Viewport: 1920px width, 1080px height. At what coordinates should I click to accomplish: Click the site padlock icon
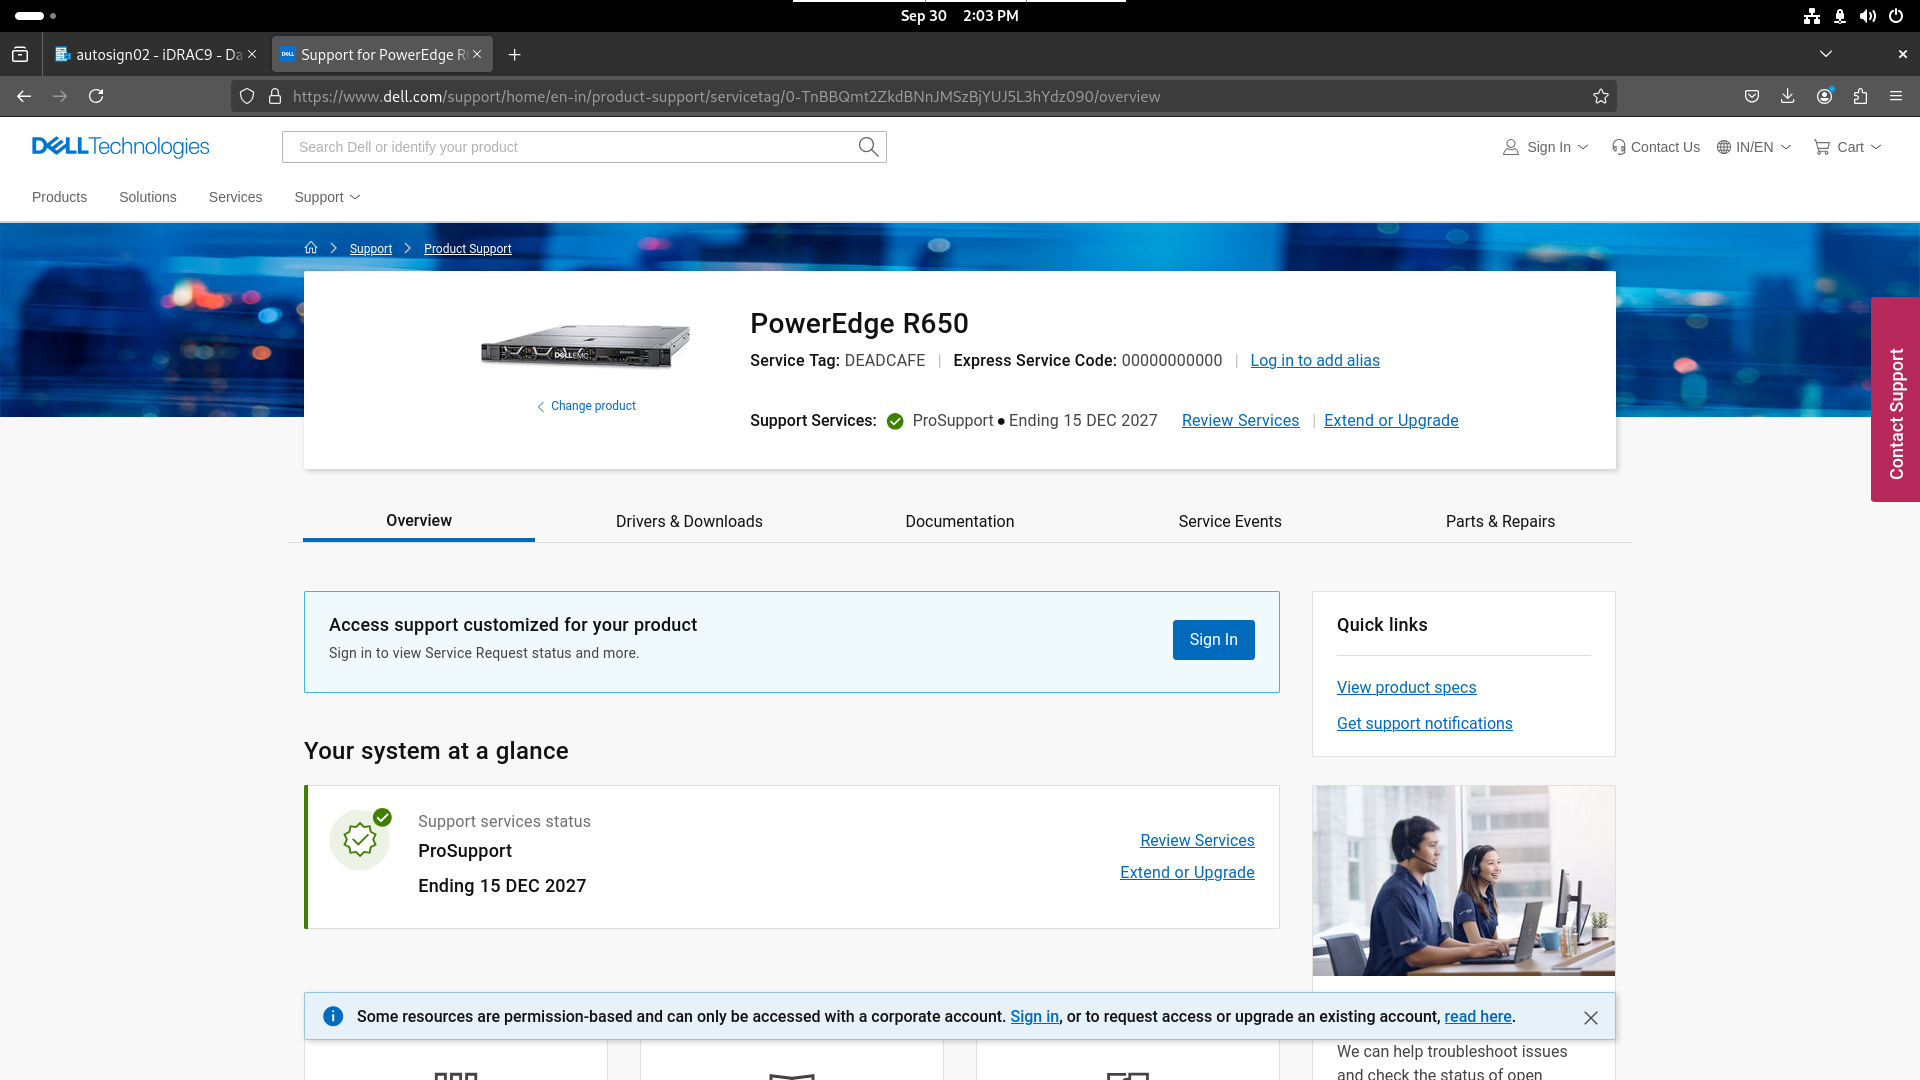pyautogui.click(x=275, y=96)
